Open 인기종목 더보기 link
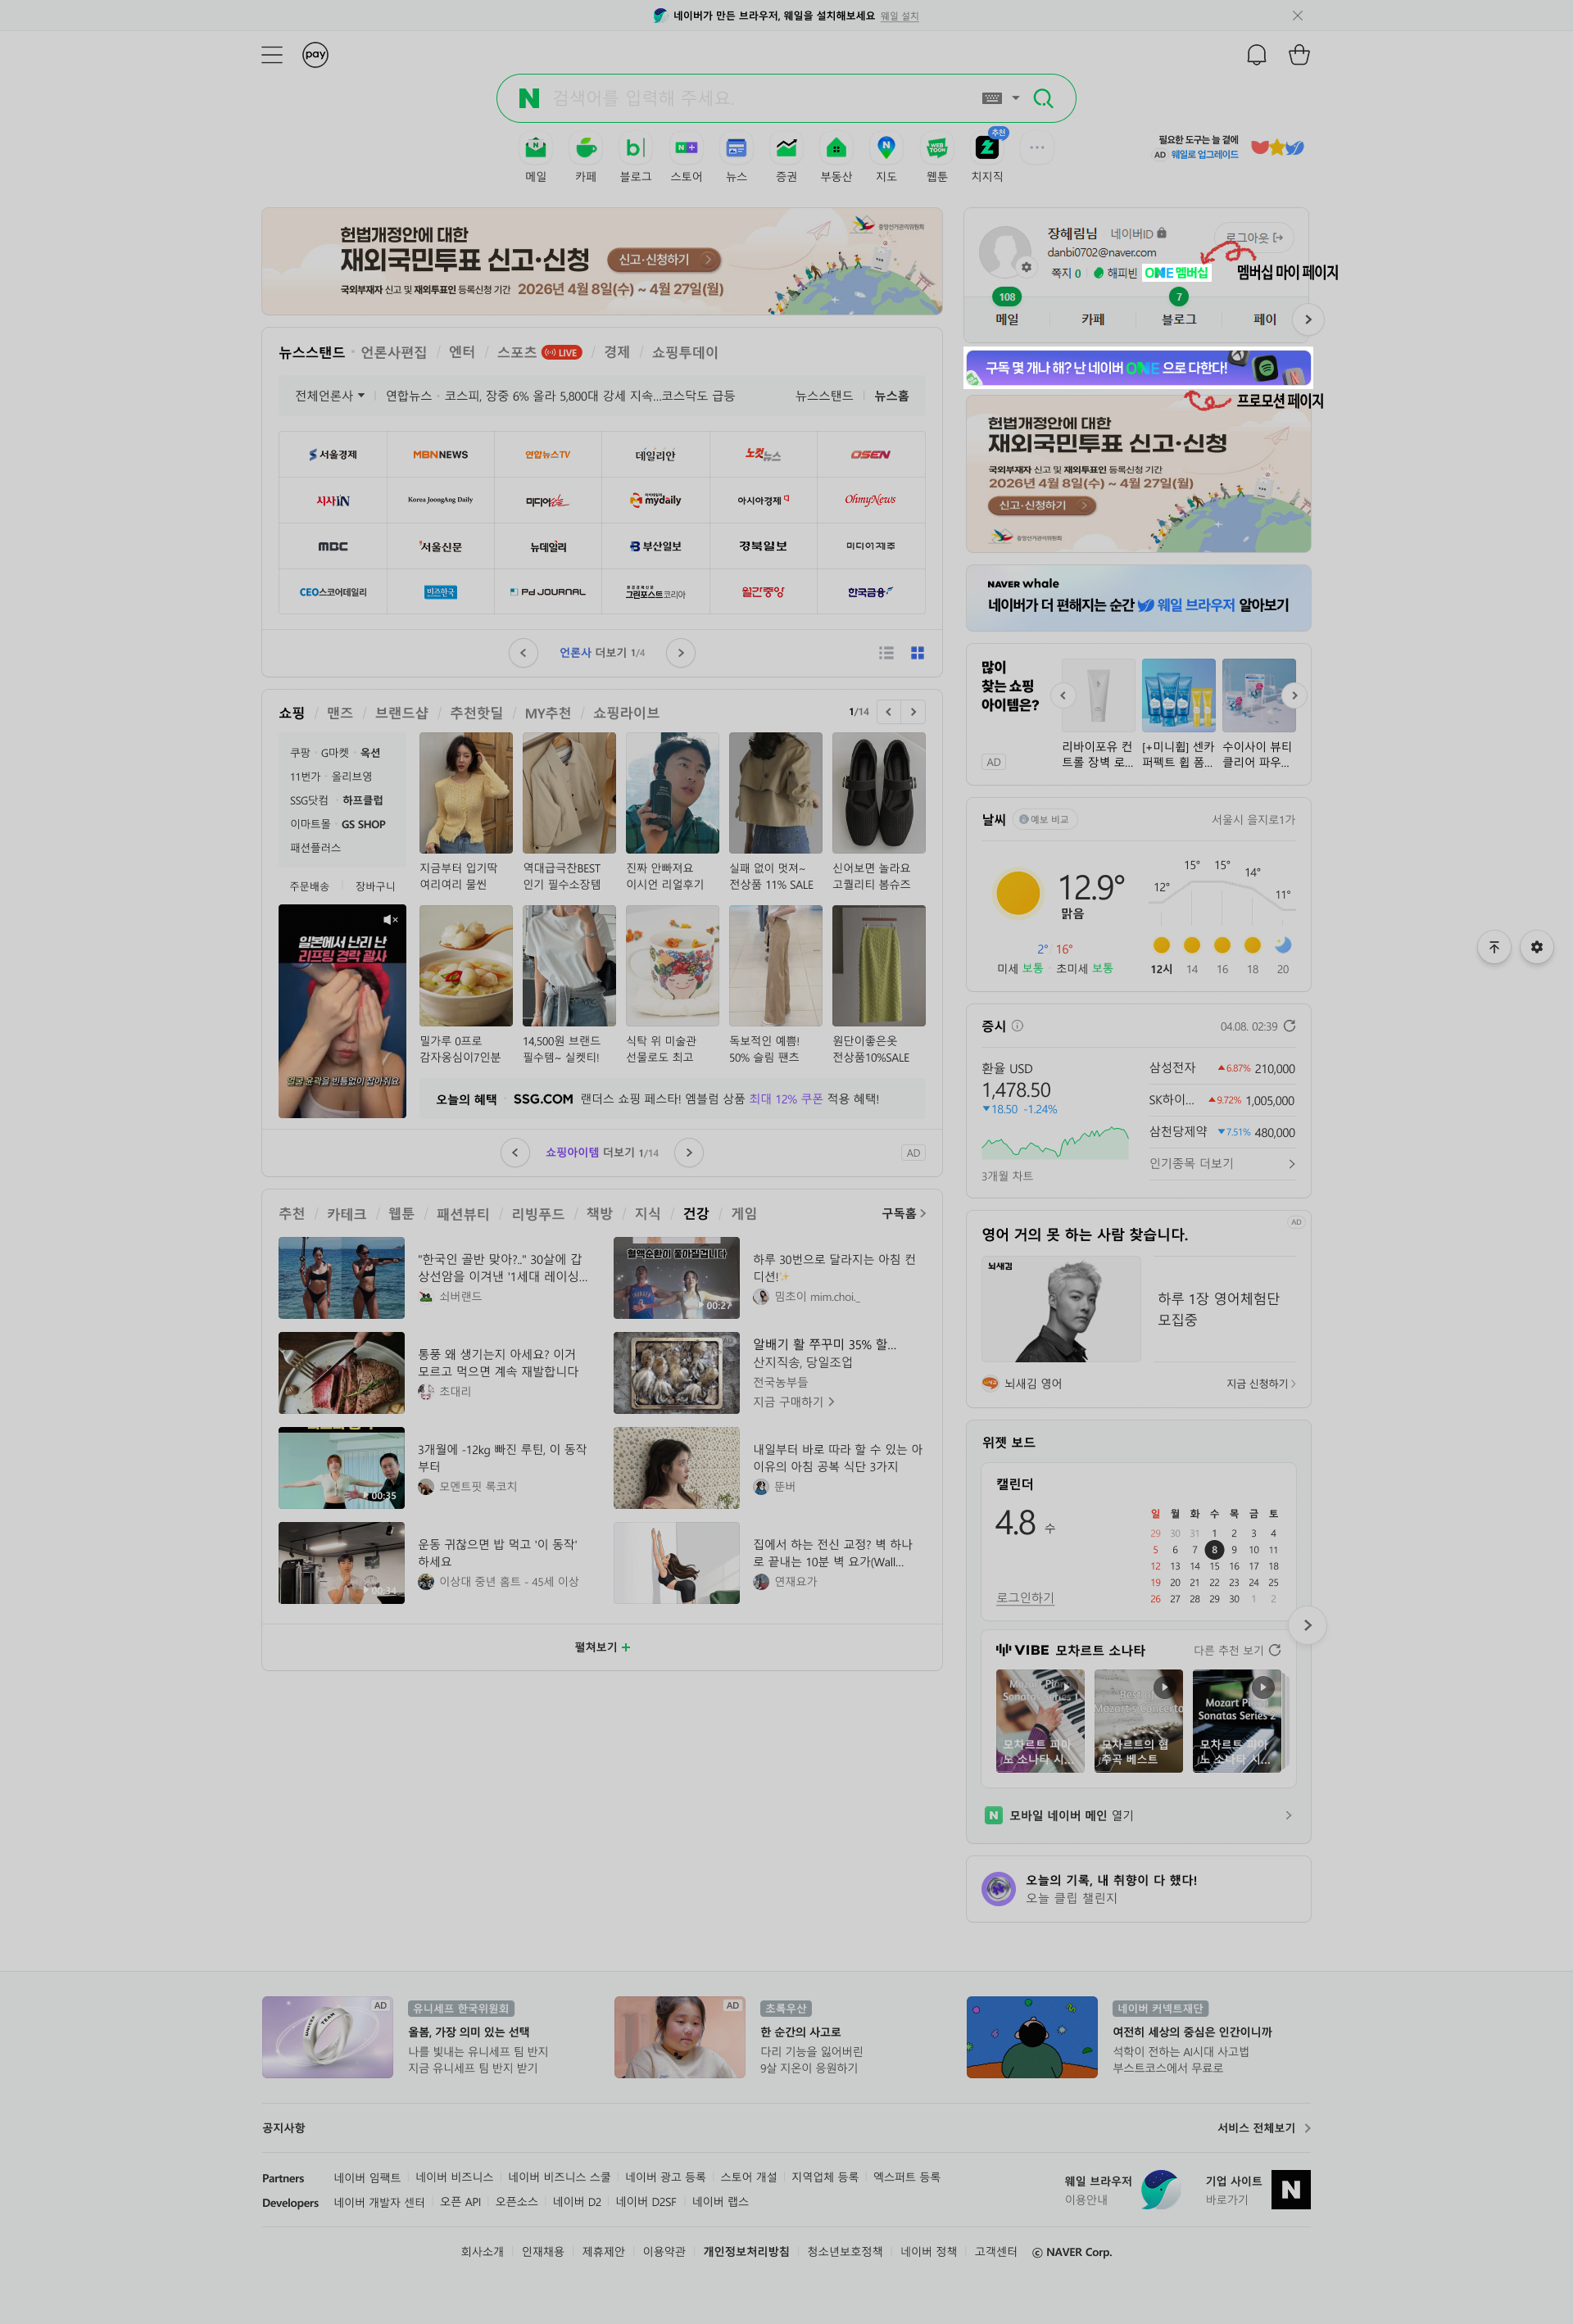Screen dimensions: 1573x2324 point(1222,1164)
